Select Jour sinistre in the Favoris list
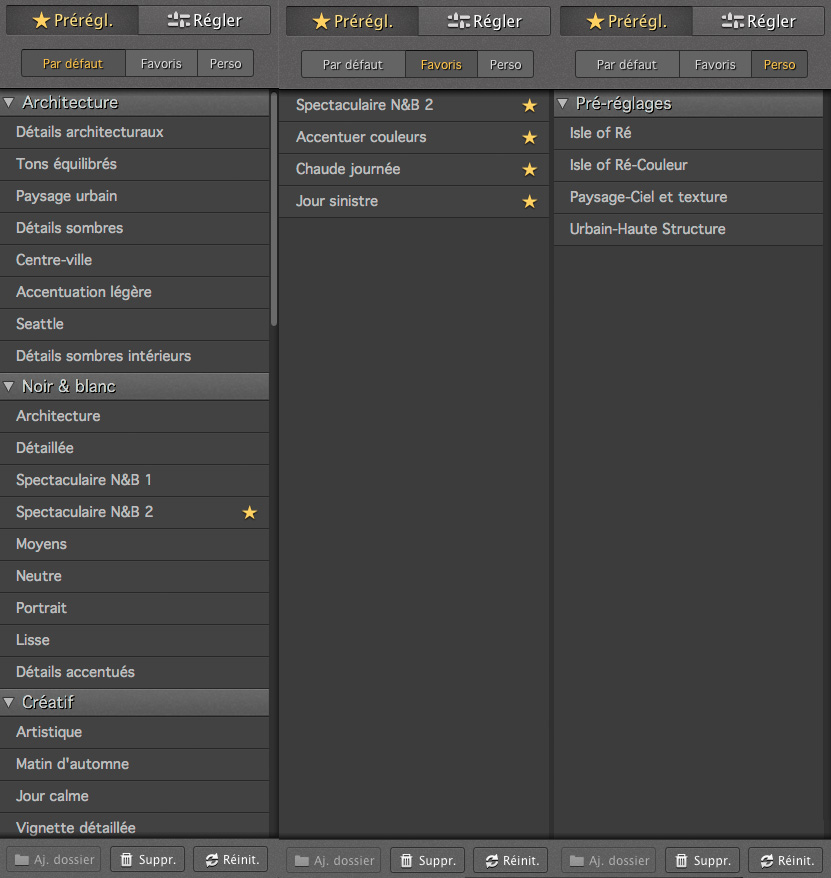Viewport: 831px width, 878px height. (x=414, y=201)
